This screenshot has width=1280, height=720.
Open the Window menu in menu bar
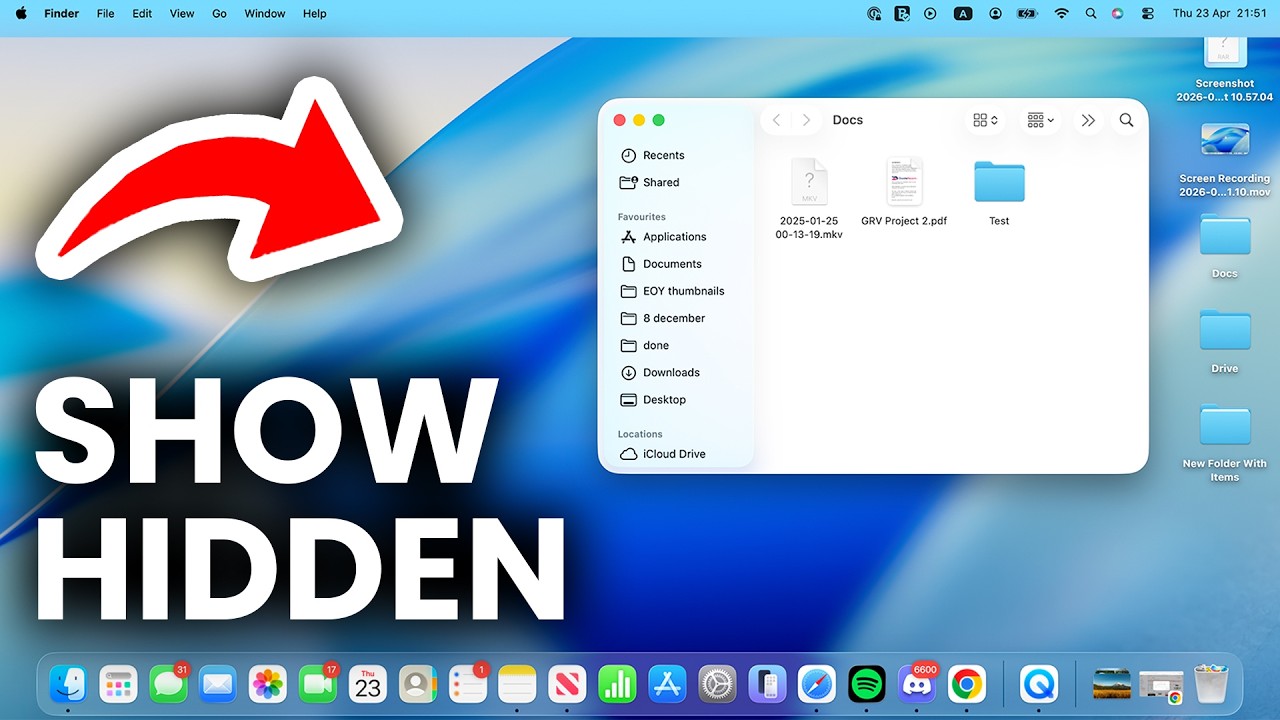pos(265,14)
